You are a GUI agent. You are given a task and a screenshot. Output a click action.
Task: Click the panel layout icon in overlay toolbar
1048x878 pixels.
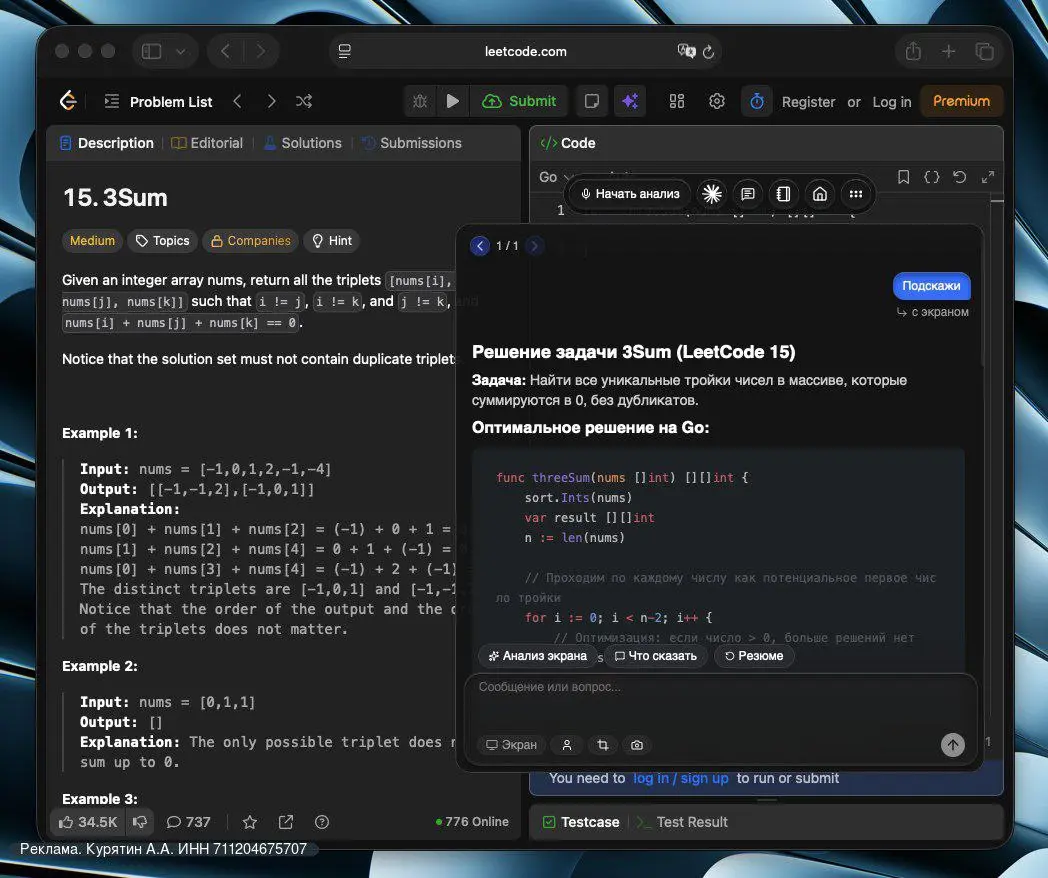pyautogui.click(x=783, y=194)
